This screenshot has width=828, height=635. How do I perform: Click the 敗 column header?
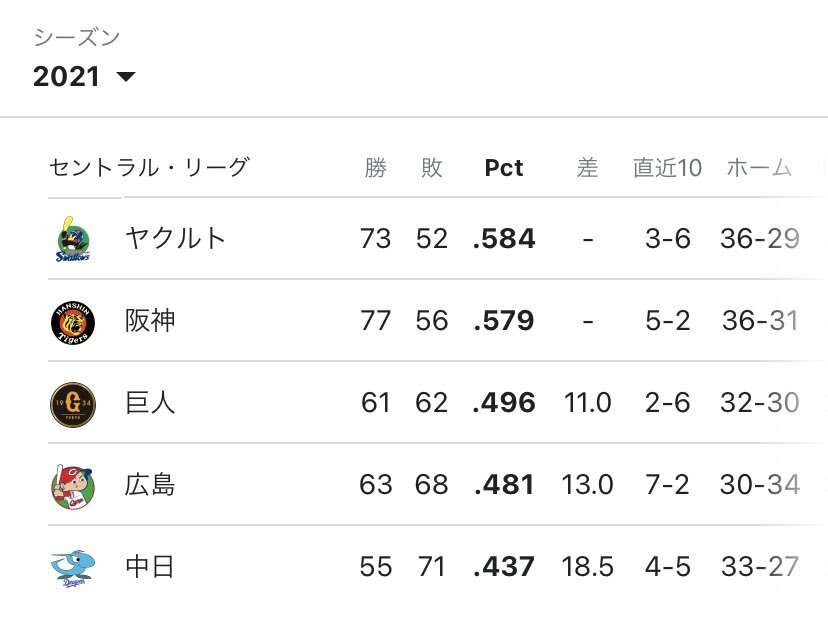432,168
